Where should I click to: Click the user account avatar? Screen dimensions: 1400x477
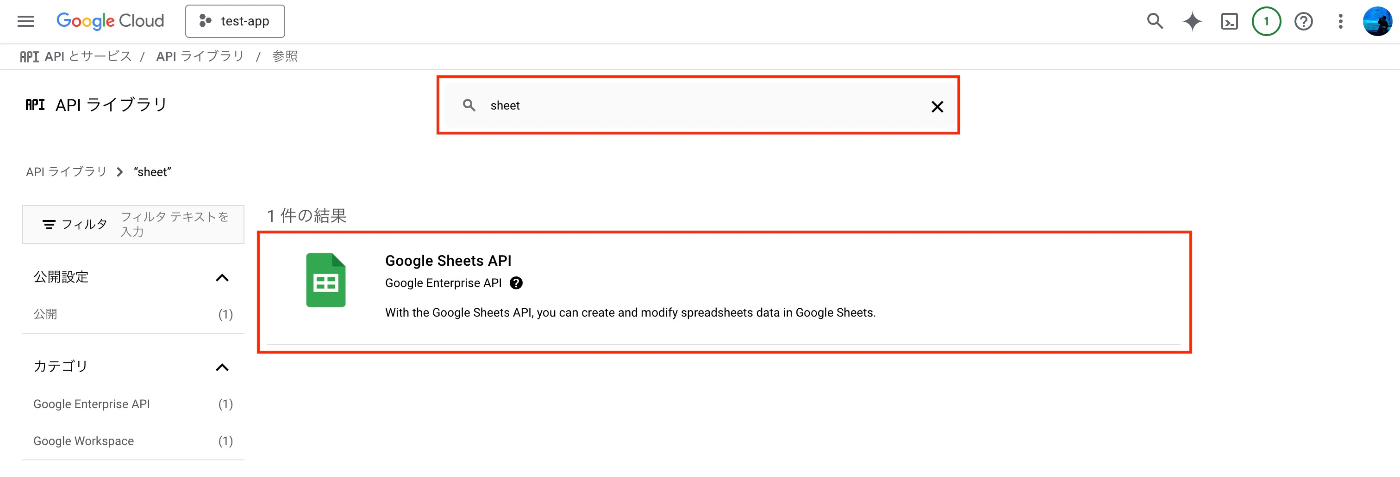[x=1378, y=21]
